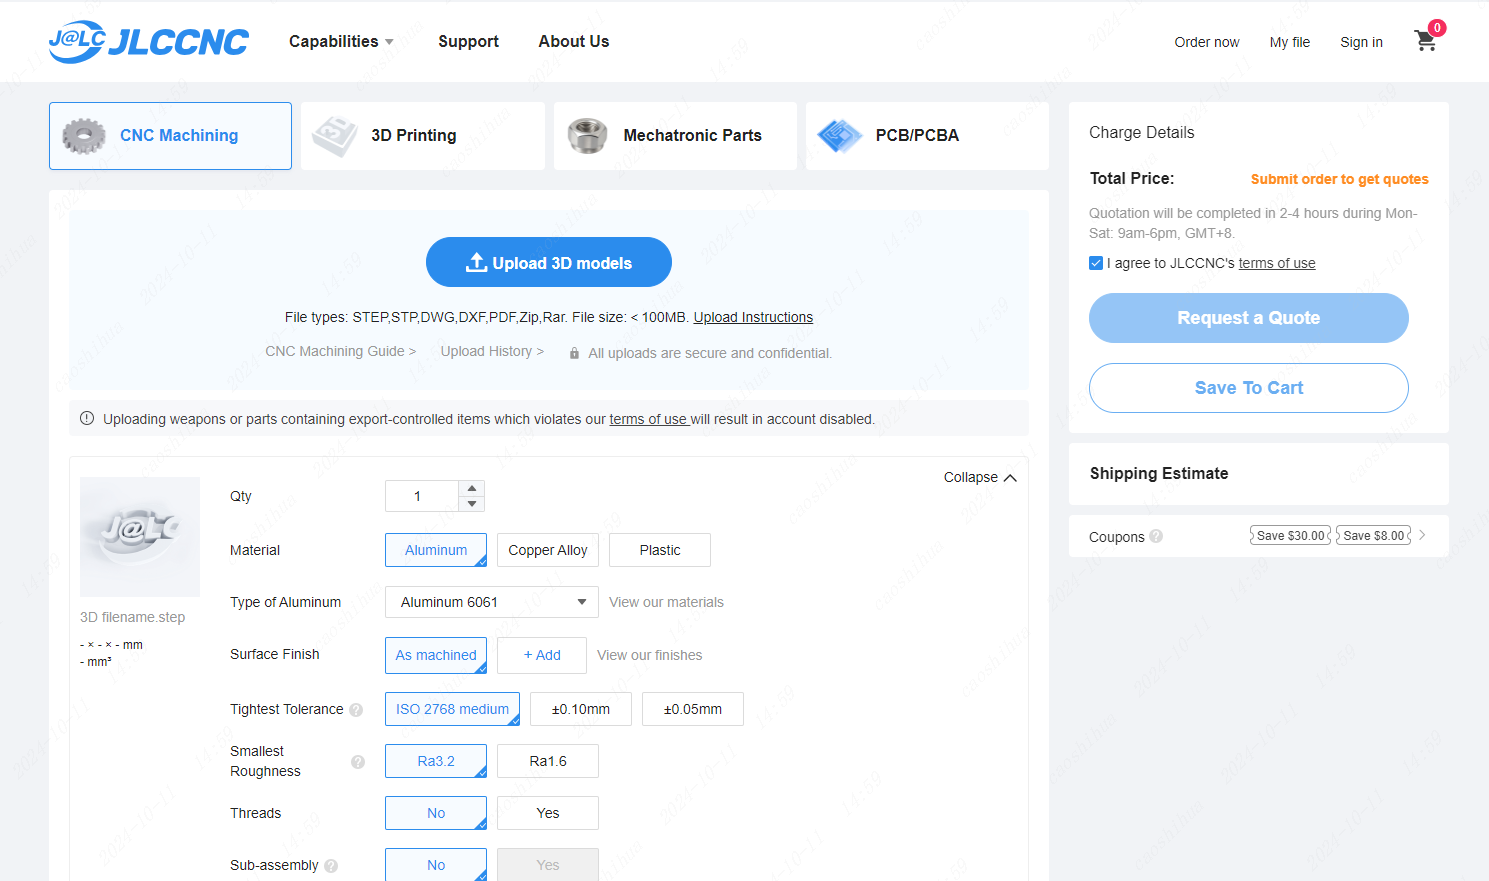Image resolution: width=1489 pixels, height=881 pixels.
Task: Open terms of use link in warning notice
Action: [648, 419]
